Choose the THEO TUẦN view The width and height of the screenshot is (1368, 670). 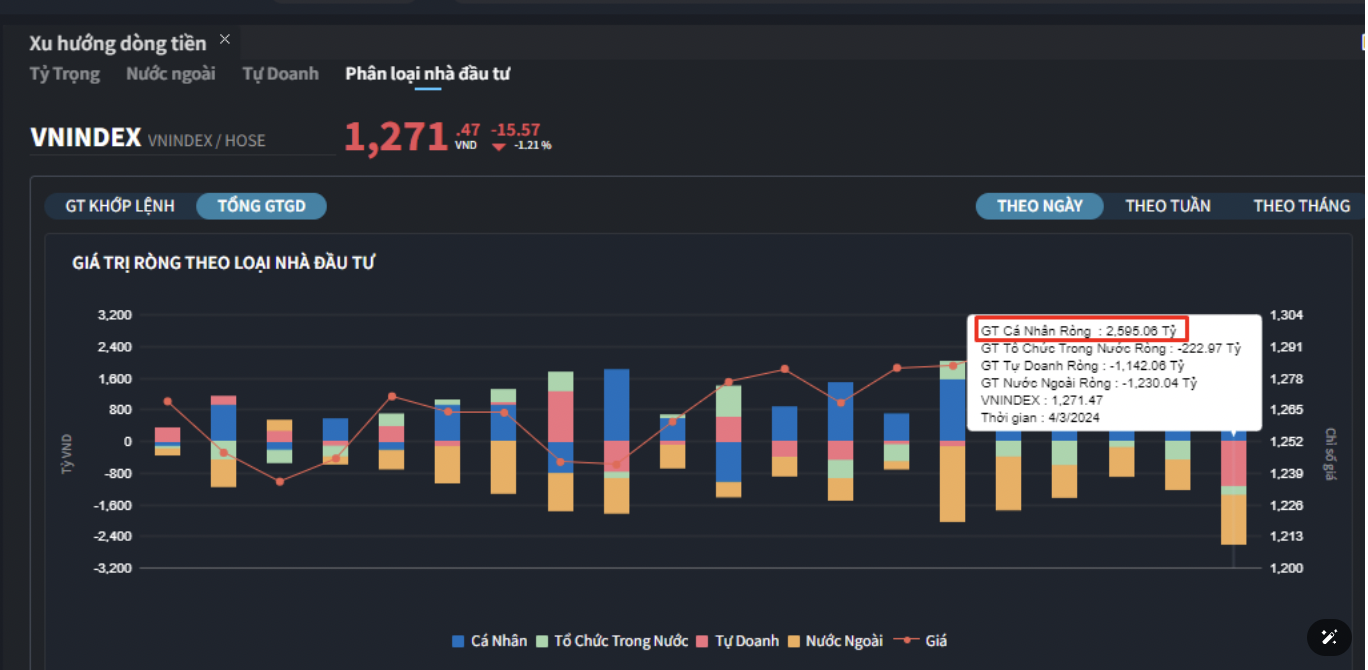pyautogui.click(x=1168, y=206)
